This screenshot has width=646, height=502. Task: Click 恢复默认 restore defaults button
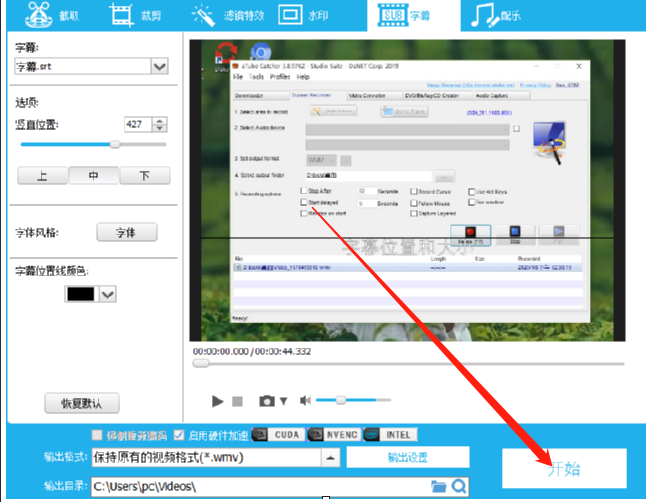point(82,403)
